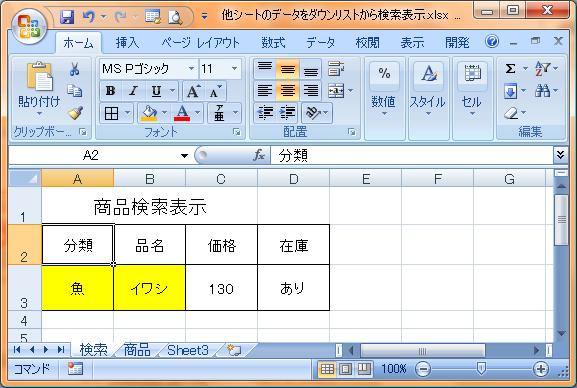Open the 商品 sheet tab
The height and width of the screenshot is (388, 577).
pyautogui.click(x=137, y=350)
